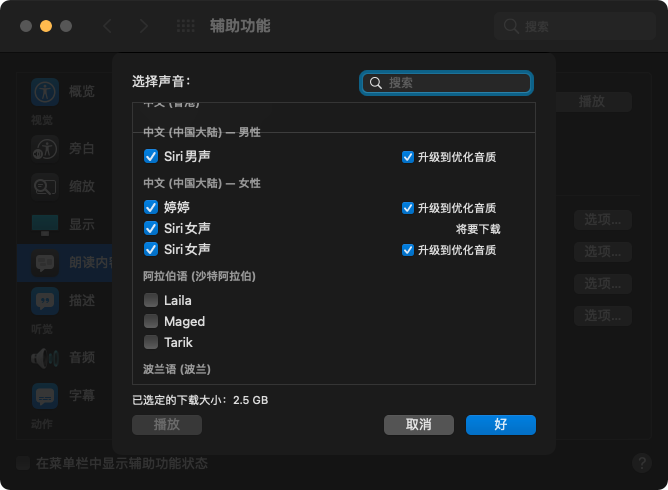Select the 旁白 VoiceOver icon

coord(45,148)
